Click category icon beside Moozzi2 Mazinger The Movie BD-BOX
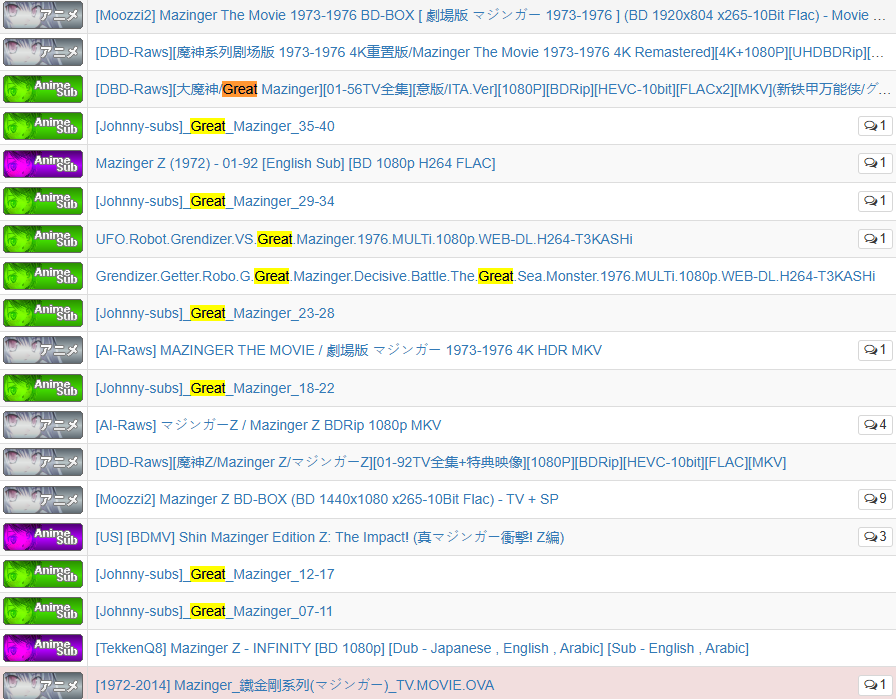Image resolution: width=896 pixels, height=699 pixels. coord(43,15)
